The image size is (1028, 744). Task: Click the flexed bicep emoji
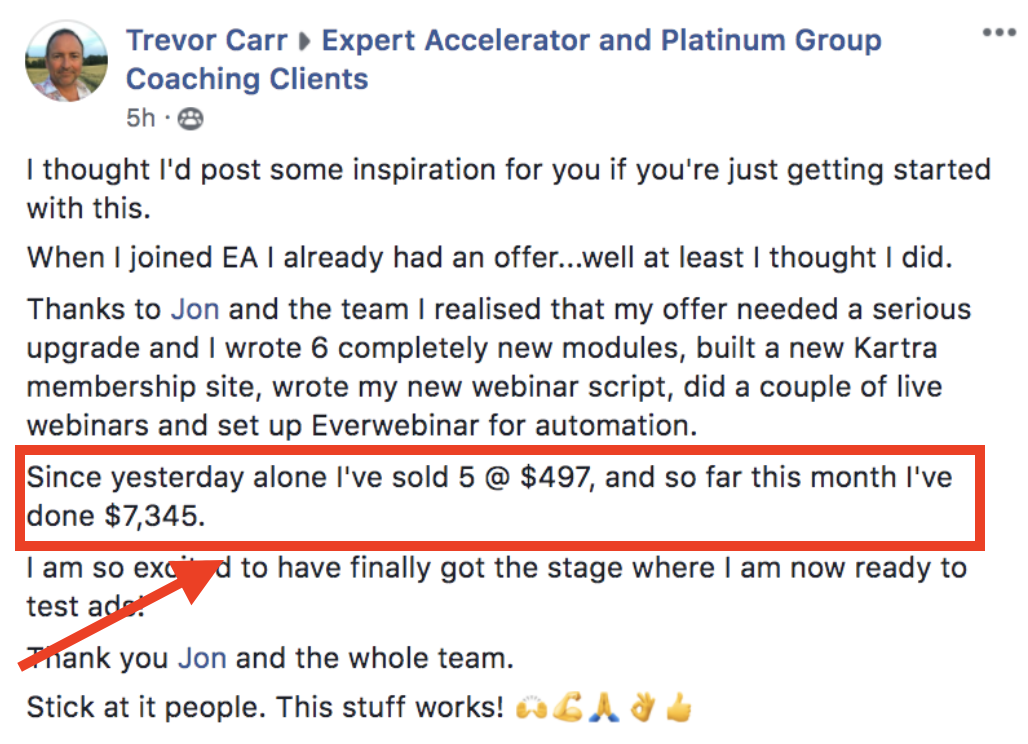[x=568, y=707]
